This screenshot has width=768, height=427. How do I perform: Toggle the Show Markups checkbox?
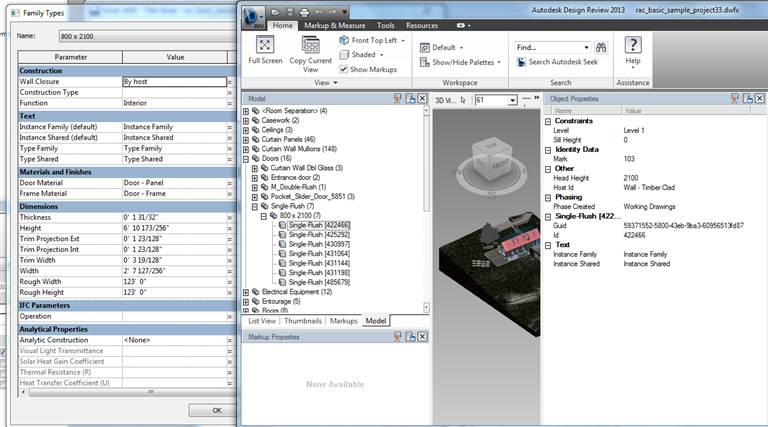pos(344,69)
